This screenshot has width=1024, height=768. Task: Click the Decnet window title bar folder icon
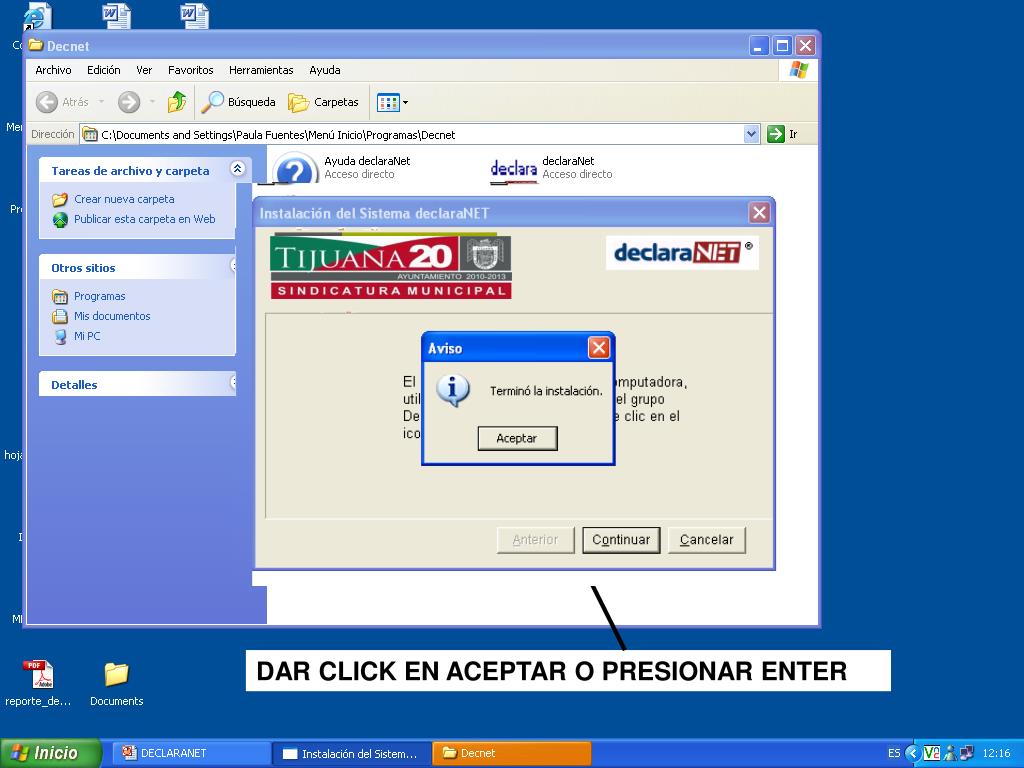(x=36, y=45)
